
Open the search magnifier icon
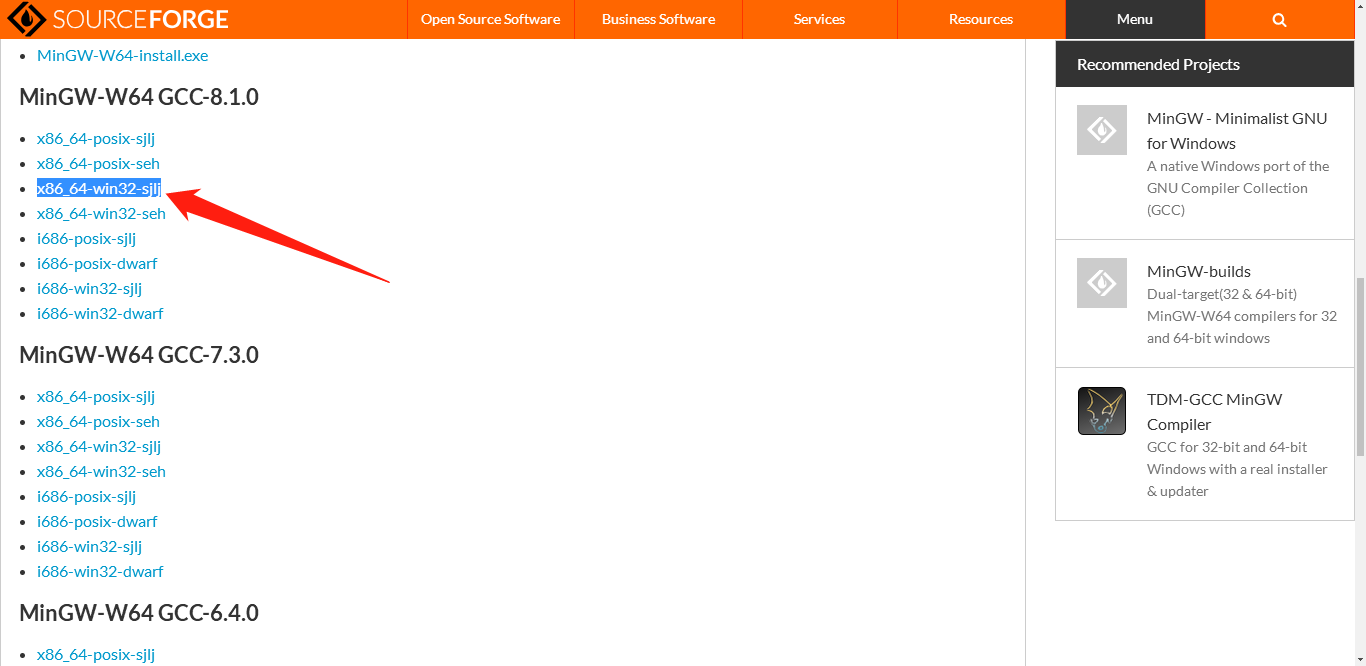tap(1279, 19)
